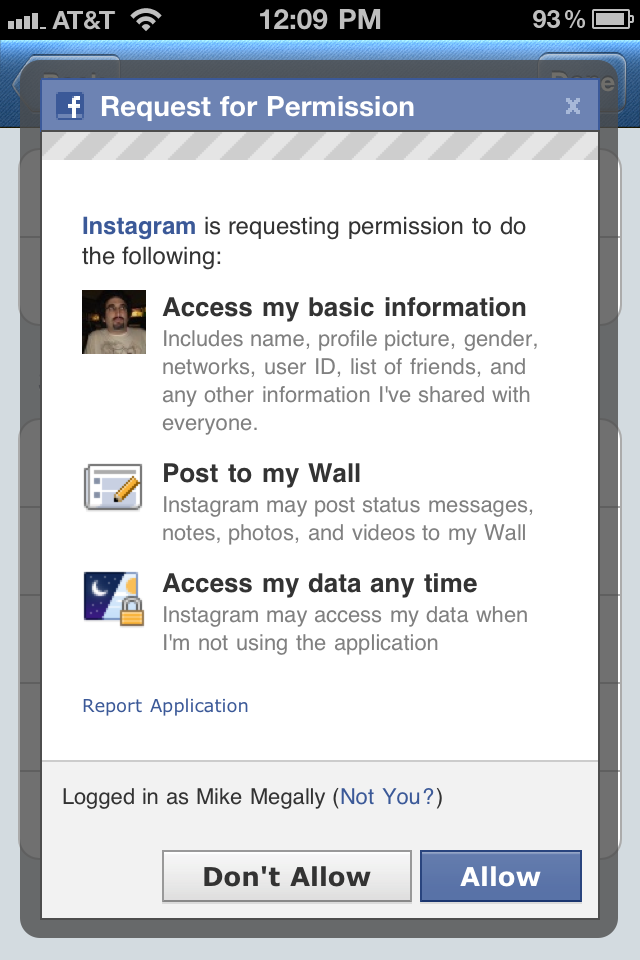Tap the dimmed Done button behind dialog
The width and height of the screenshot is (640, 960).
(582, 83)
